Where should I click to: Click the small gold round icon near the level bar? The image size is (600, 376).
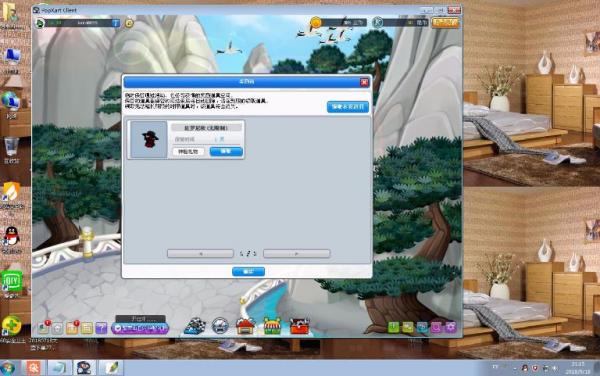click(x=129, y=23)
